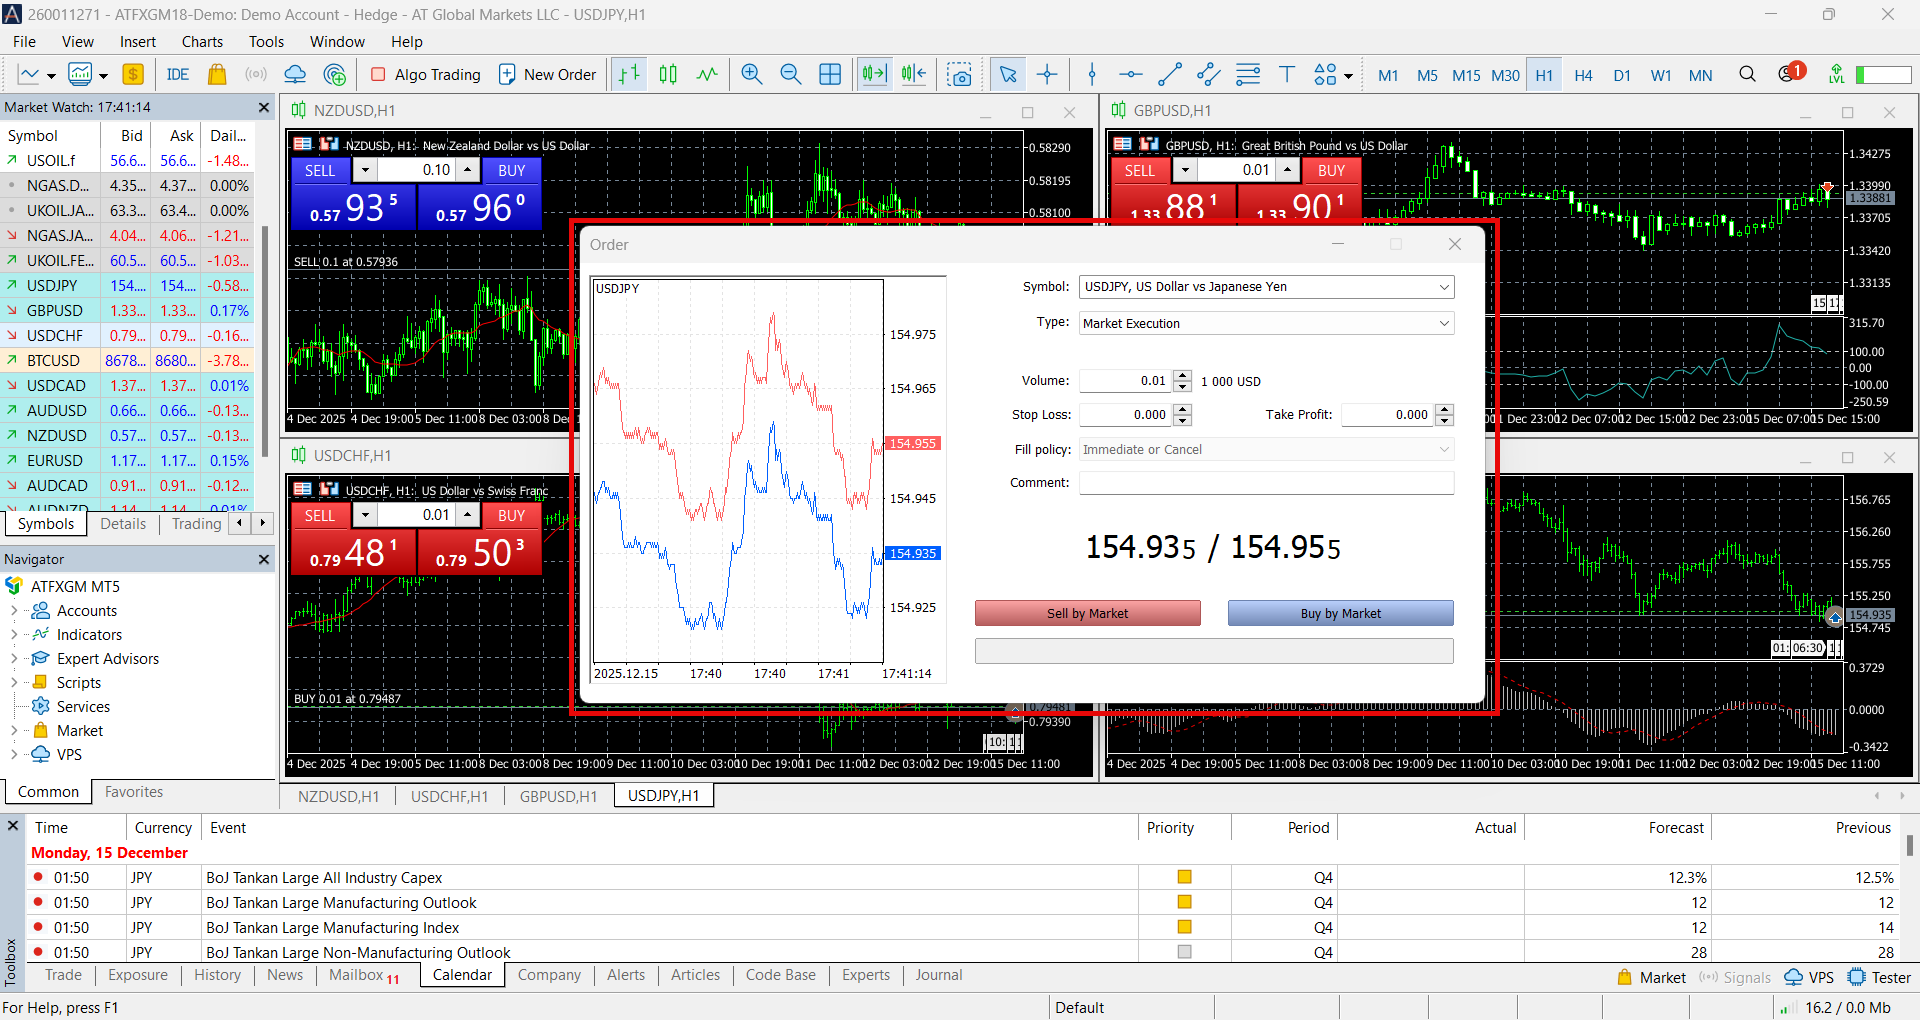Click the Sell by Market button
The height and width of the screenshot is (1020, 1920).
point(1087,613)
